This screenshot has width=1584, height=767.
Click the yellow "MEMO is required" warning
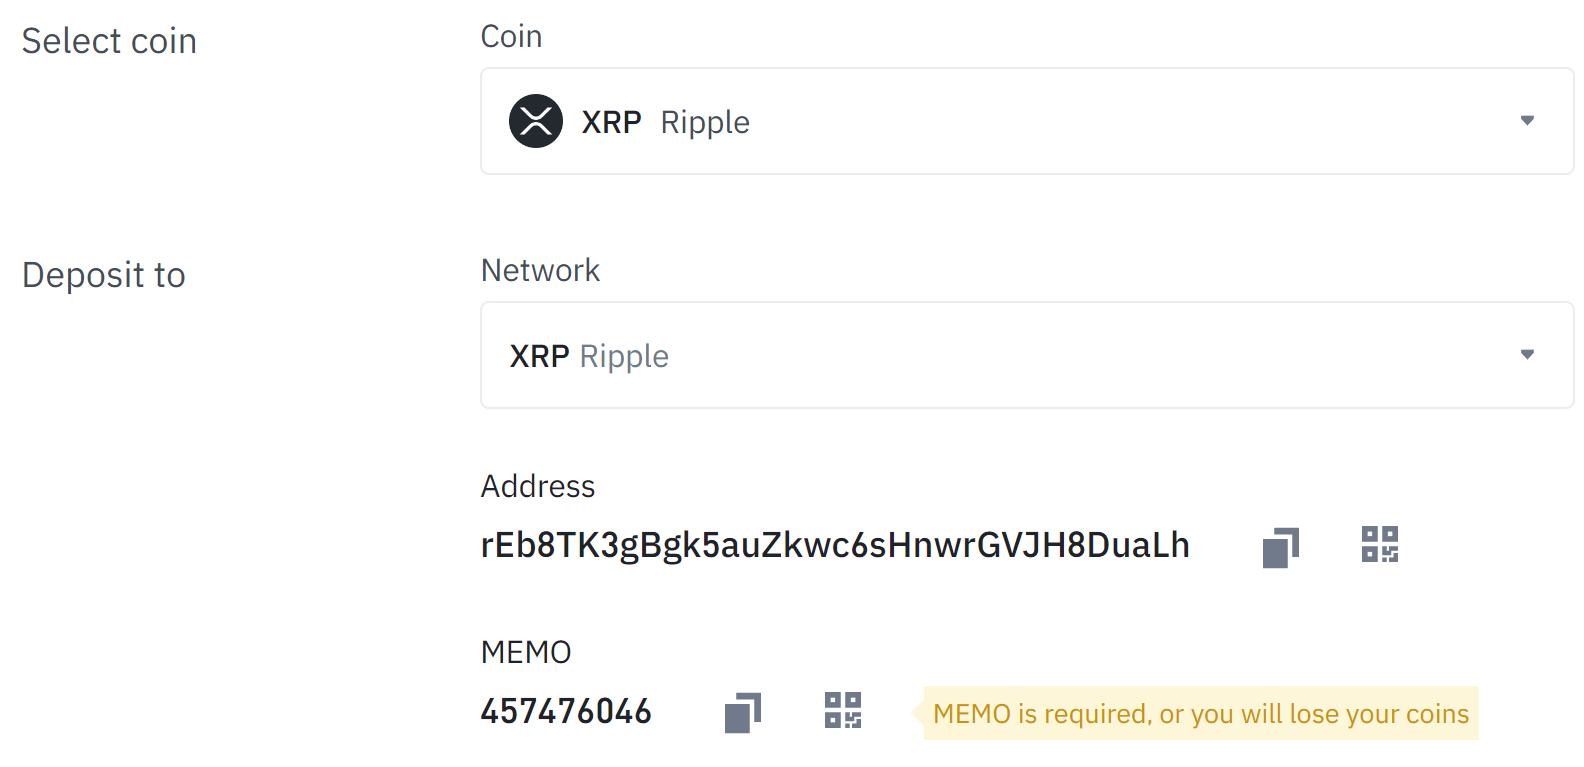1200,713
